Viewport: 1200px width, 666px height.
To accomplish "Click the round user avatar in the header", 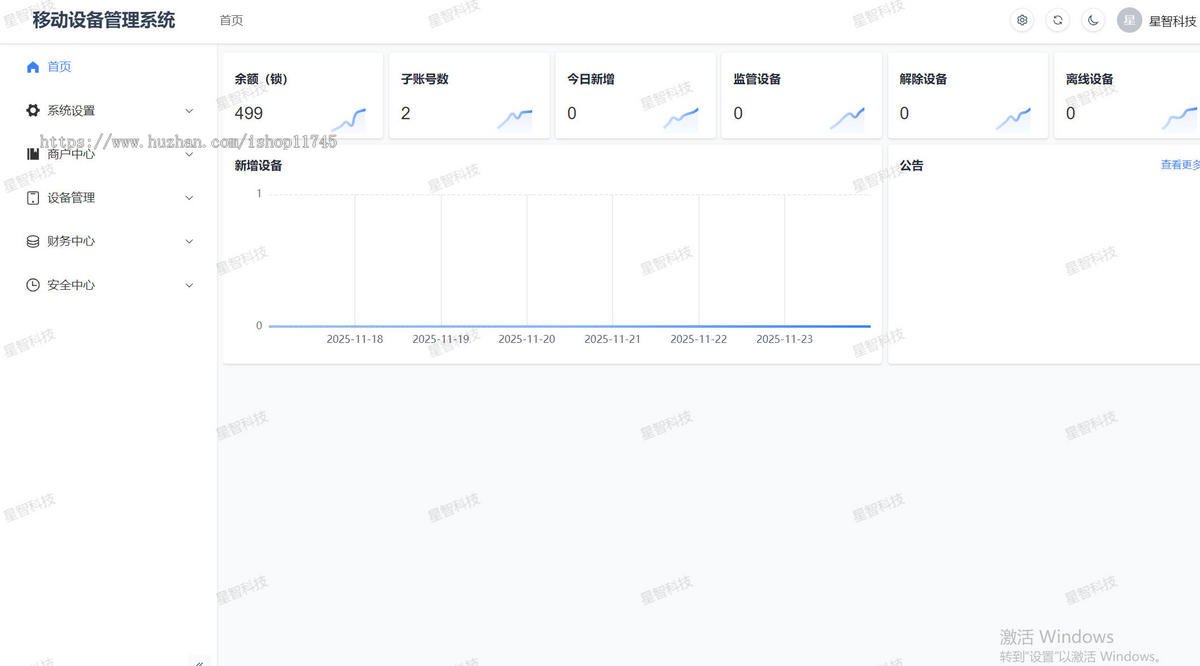I will [1130, 20].
